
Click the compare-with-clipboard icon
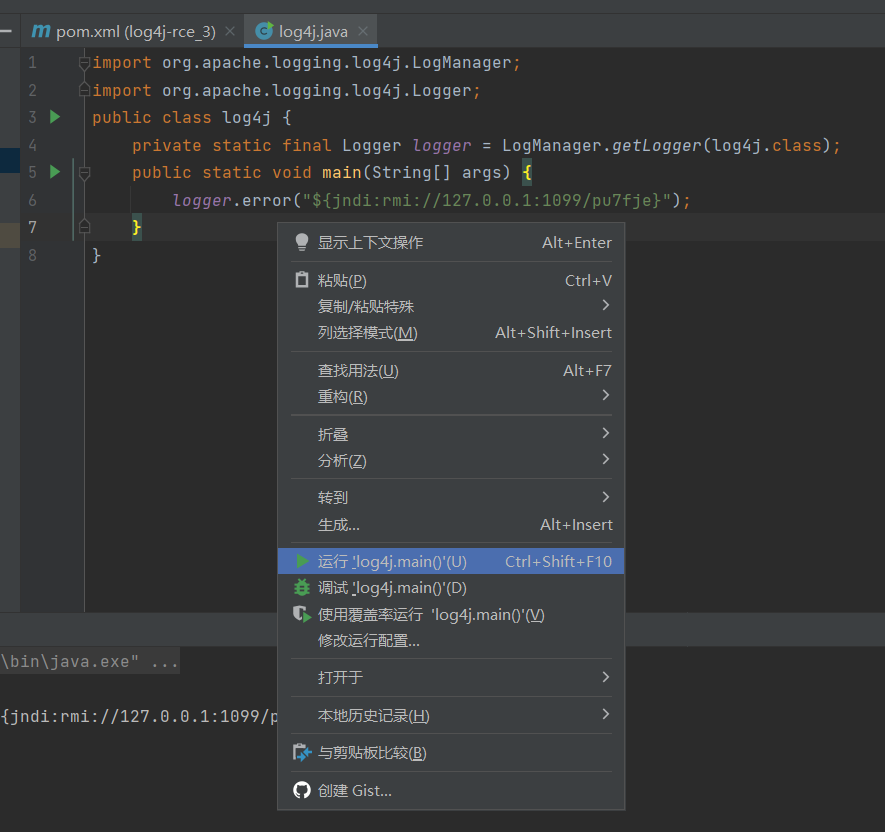pyautogui.click(x=303, y=752)
